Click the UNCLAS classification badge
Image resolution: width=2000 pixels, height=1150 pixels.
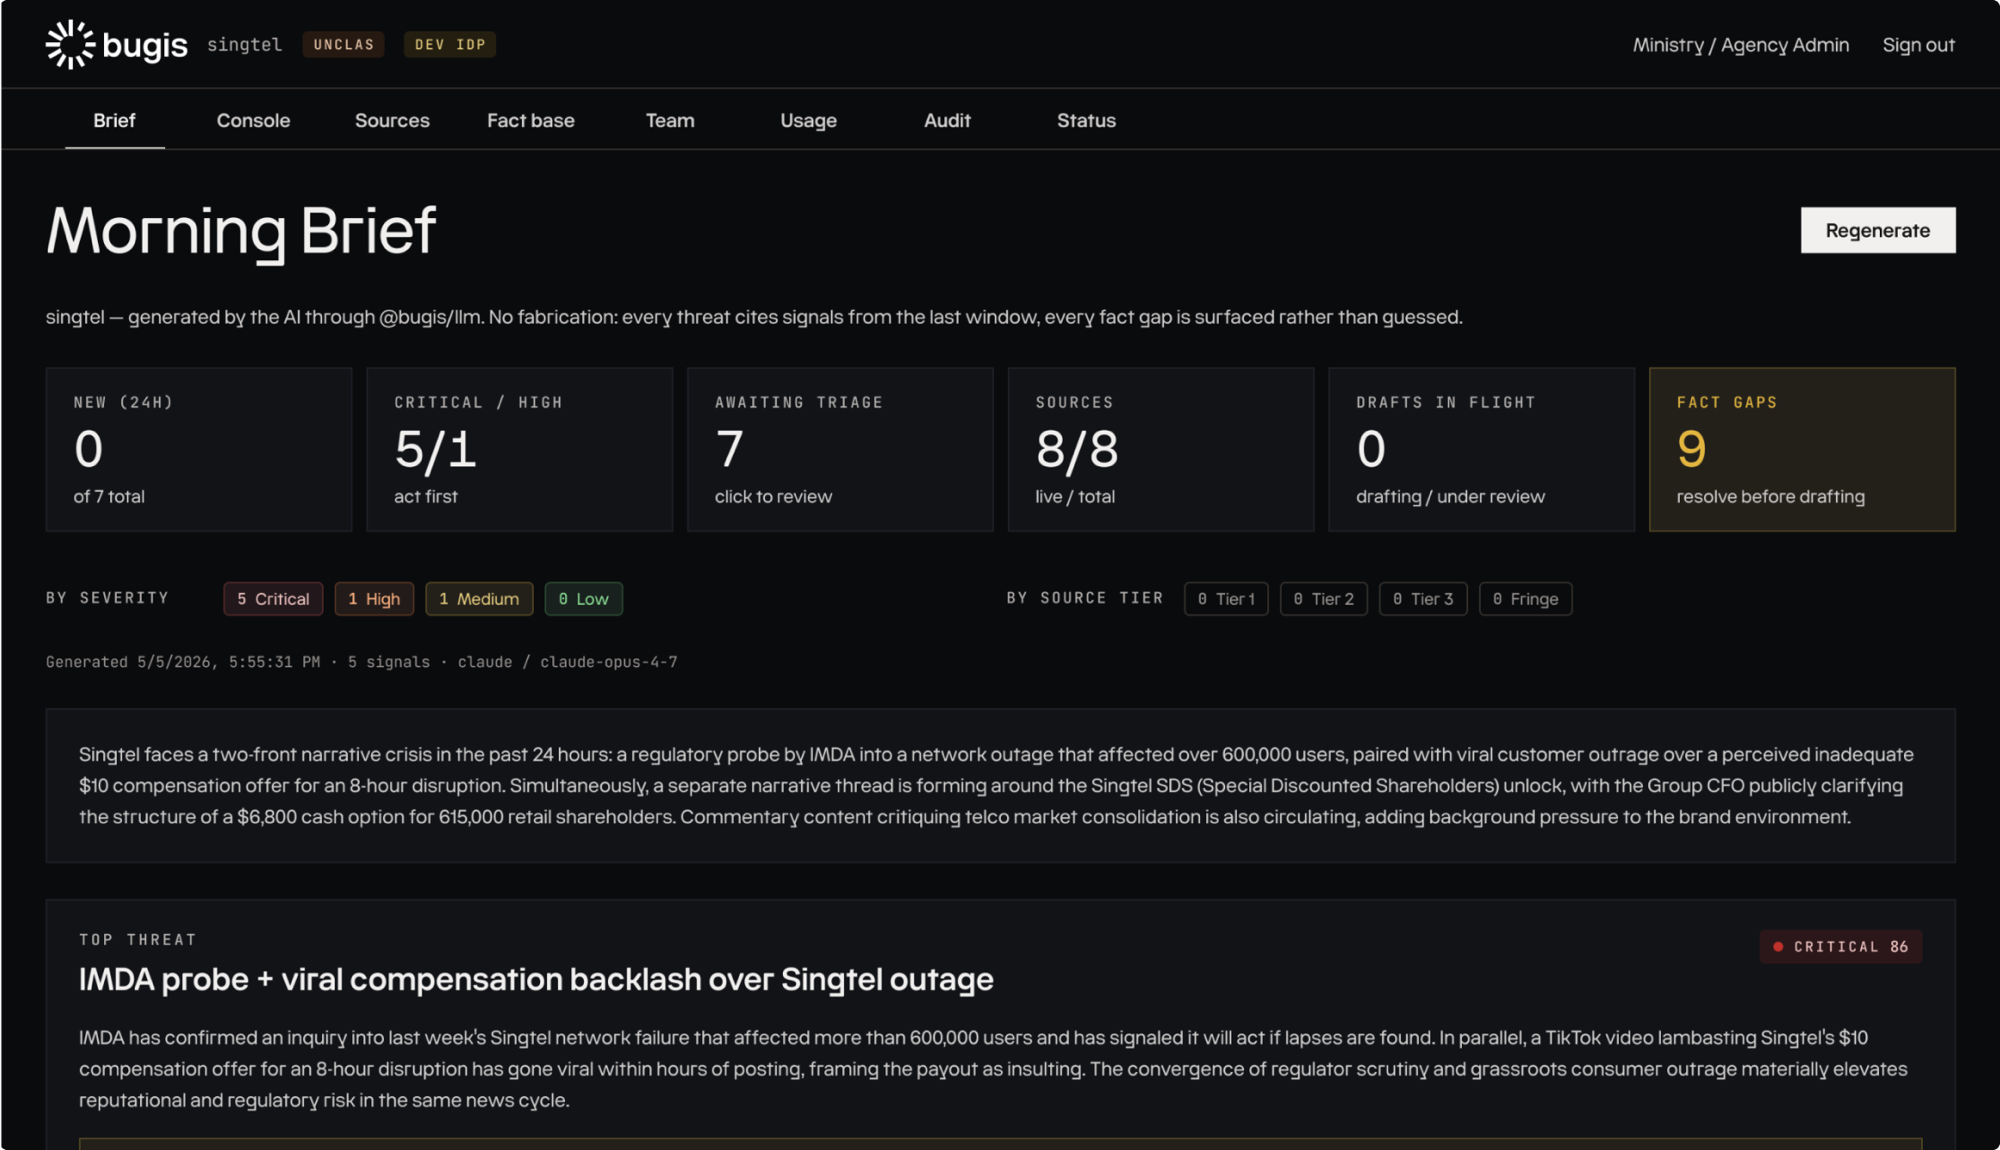343,44
